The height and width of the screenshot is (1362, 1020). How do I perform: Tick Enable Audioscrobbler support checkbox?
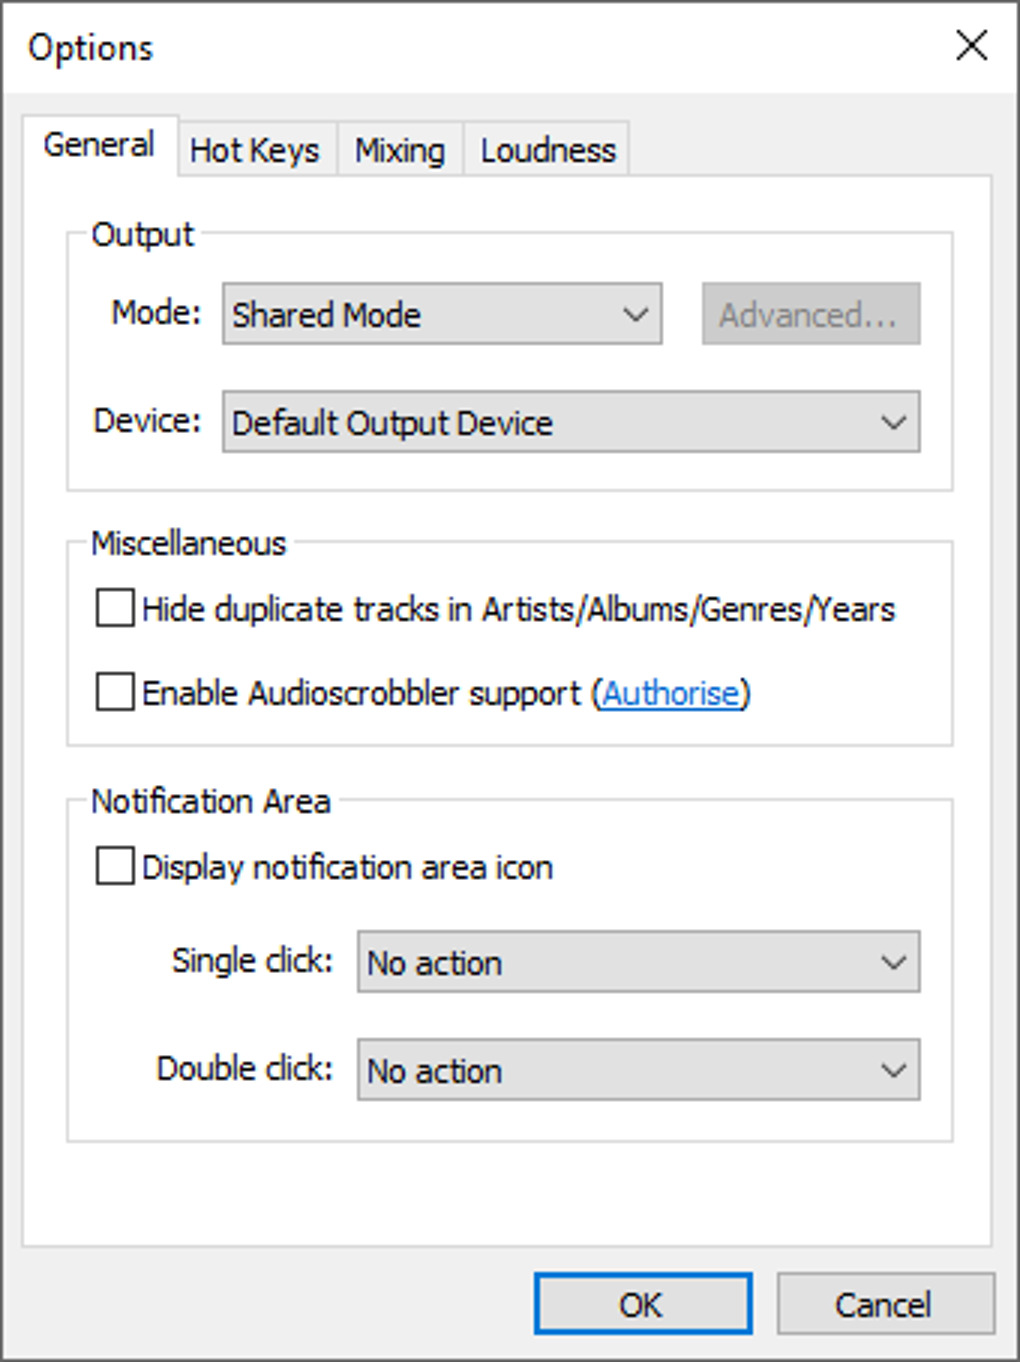coord(115,692)
